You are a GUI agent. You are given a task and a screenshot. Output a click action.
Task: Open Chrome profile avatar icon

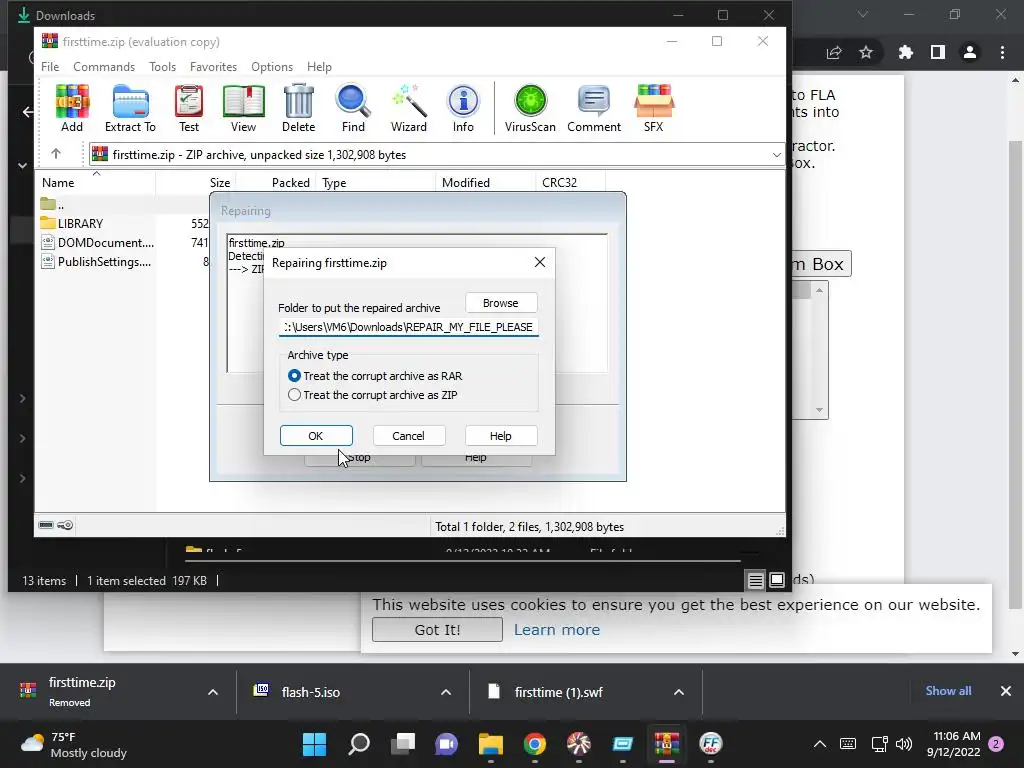click(x=970, y=52)
